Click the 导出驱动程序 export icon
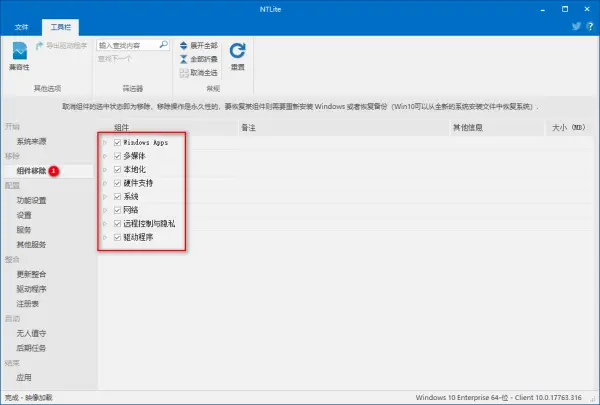The width and height of the screenshot is (600, 405). pyautogui.click(x=39, y=46)
